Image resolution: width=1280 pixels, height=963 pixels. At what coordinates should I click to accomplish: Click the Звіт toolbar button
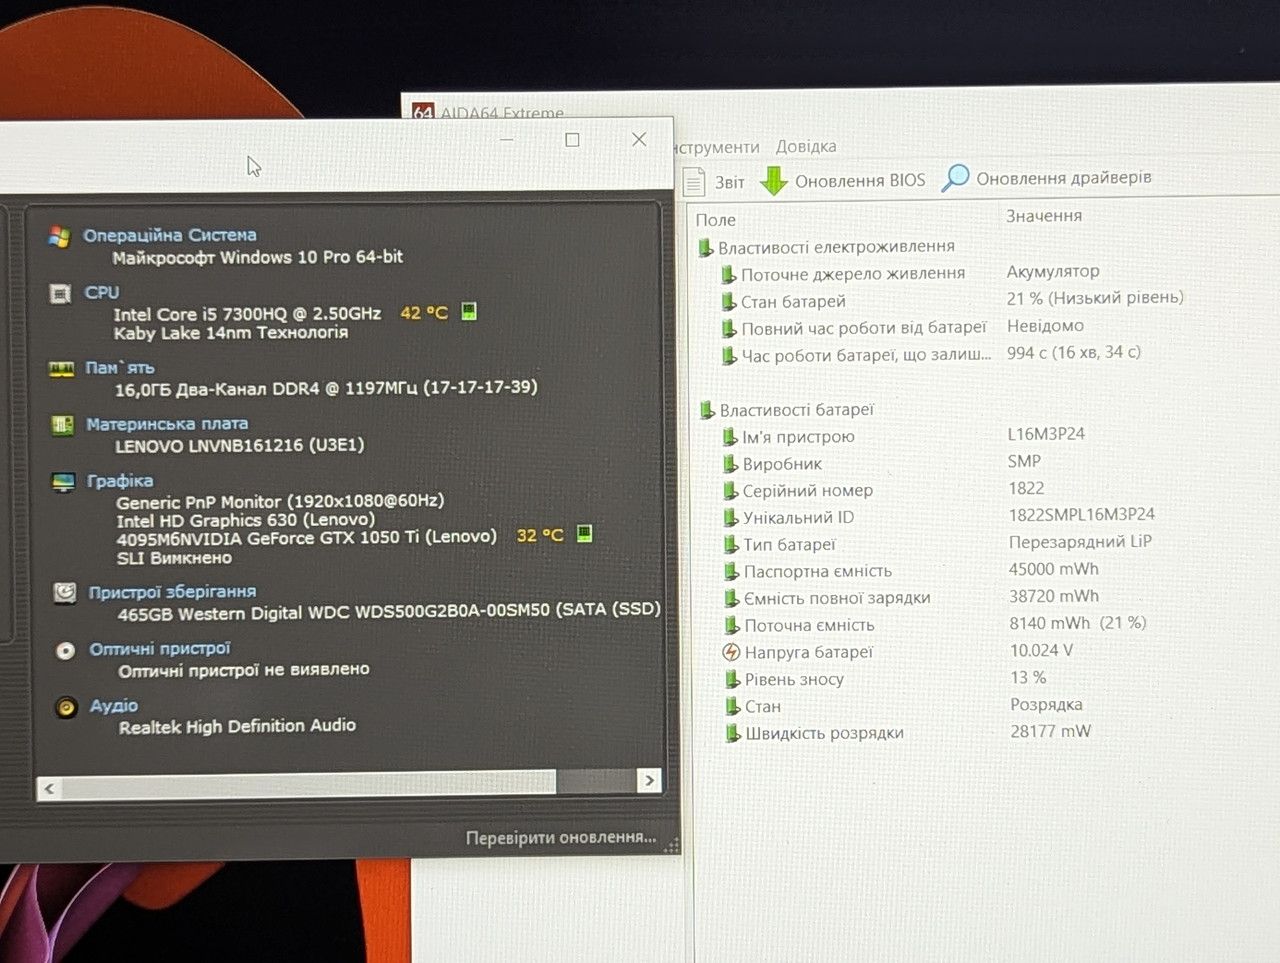tap(715, 182)
